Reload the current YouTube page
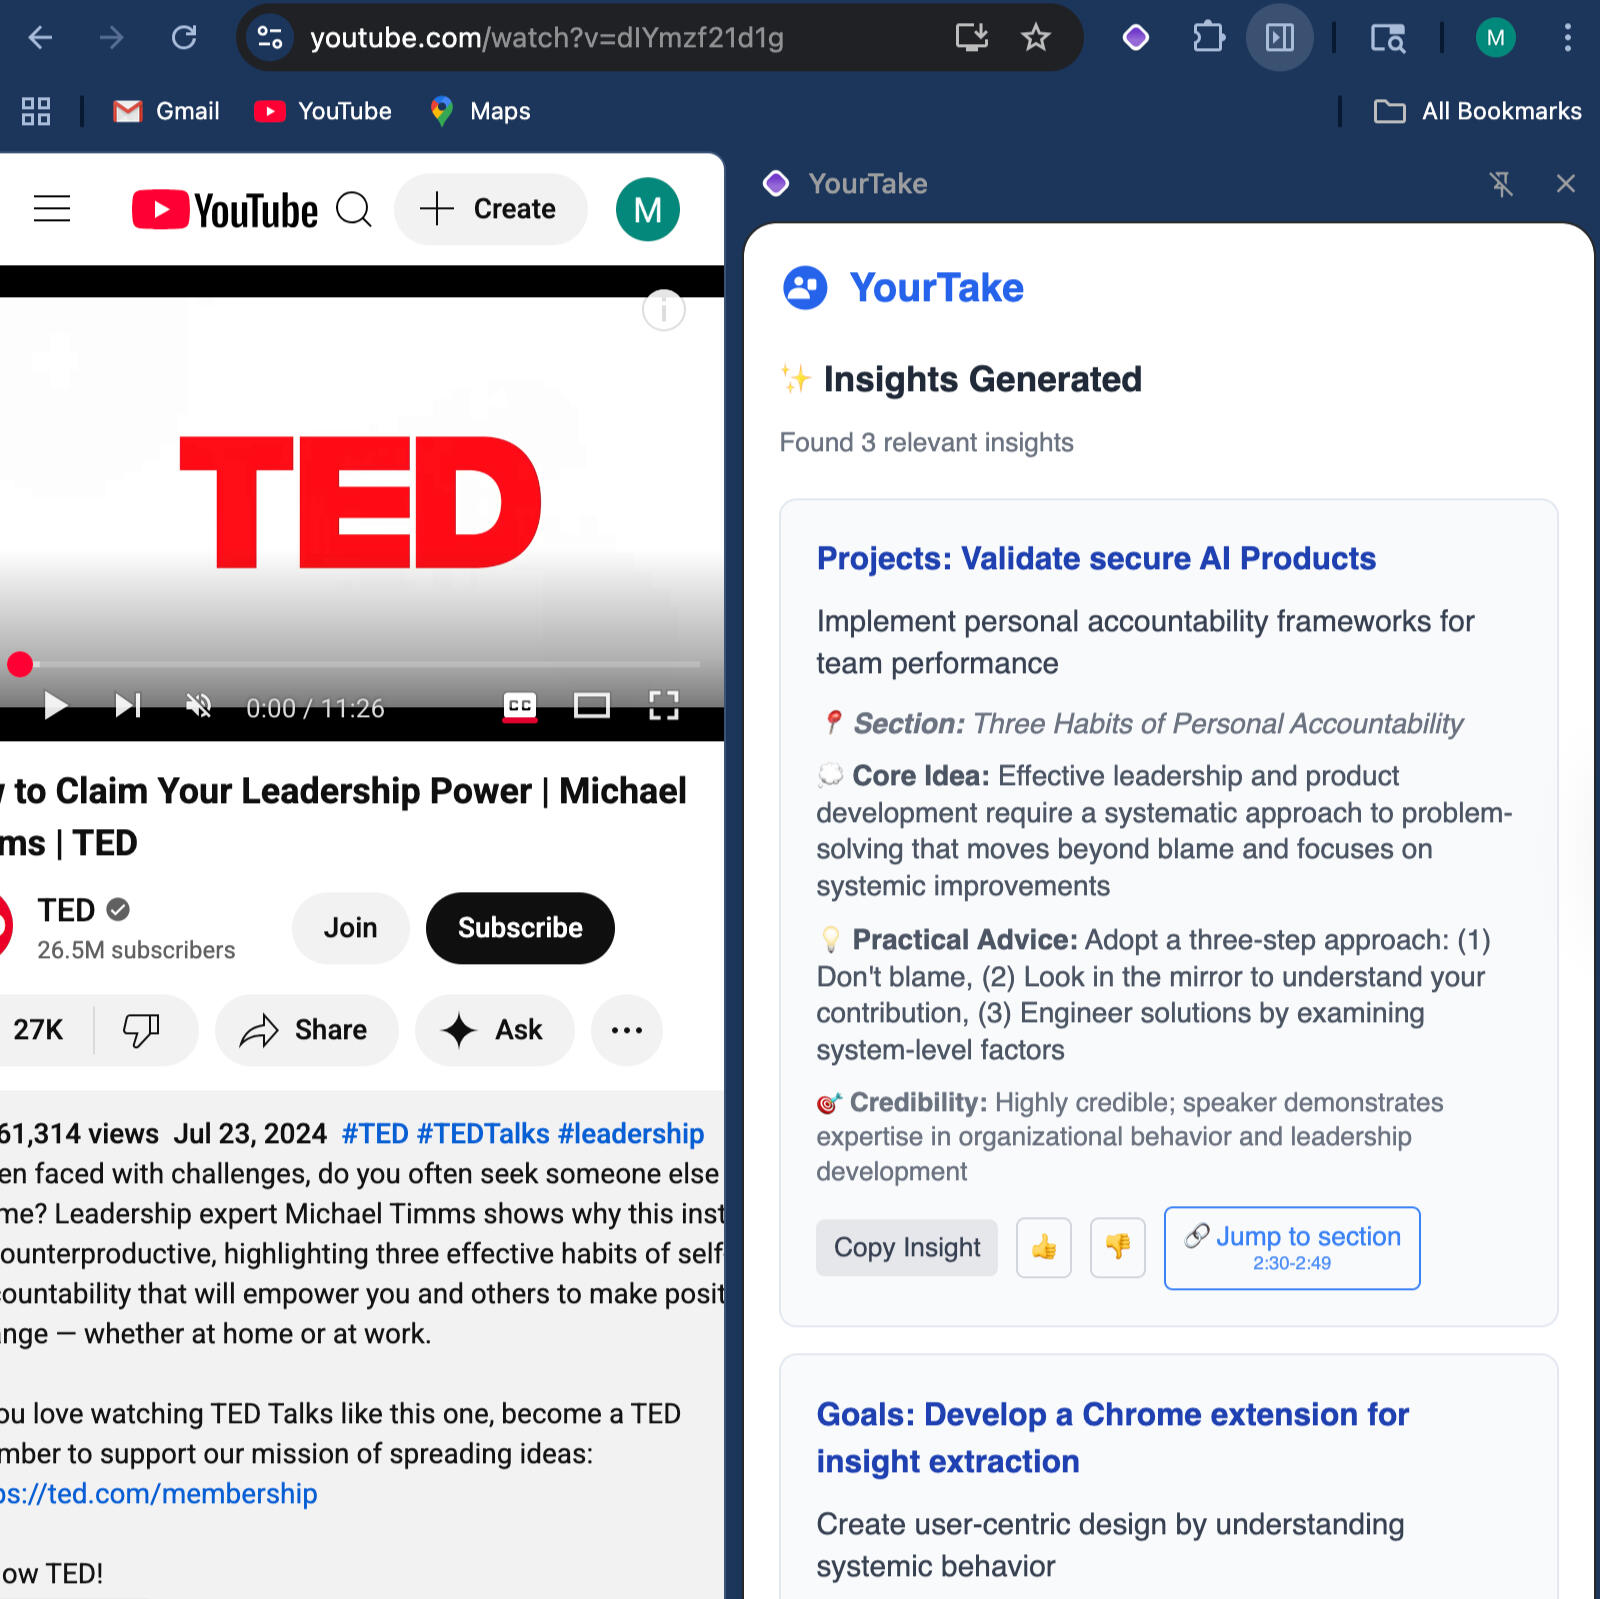This screenshot has width=1600, height=1599. (184, 38)
